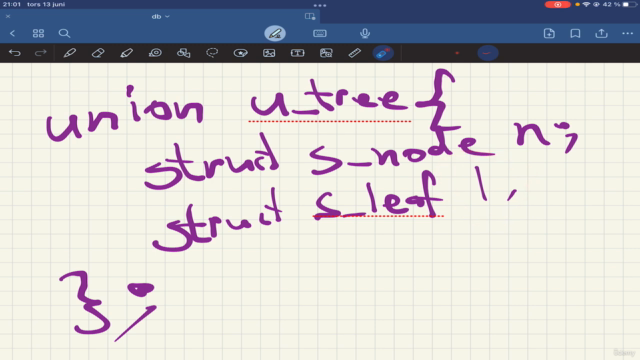
Task: Tap the screen recording indicator
Action: 558,4
